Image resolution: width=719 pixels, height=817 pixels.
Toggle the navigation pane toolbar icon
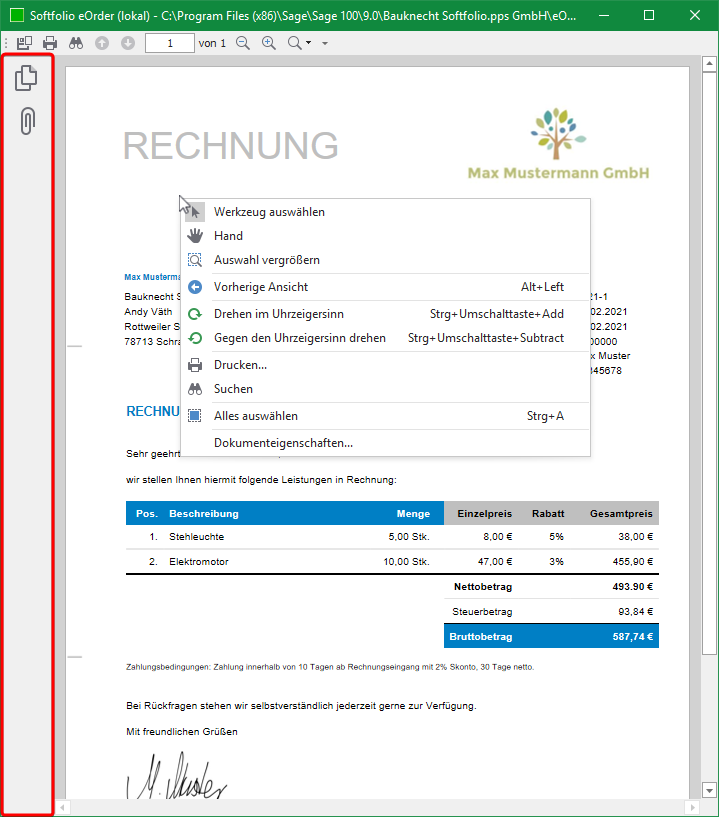click(25, 43)
